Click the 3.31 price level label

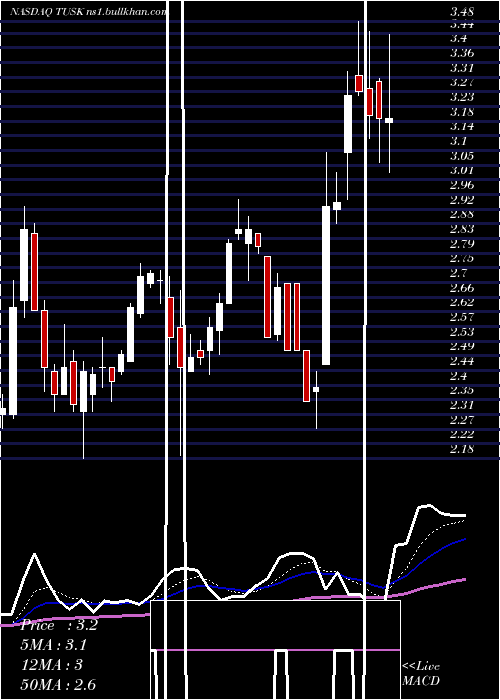(x=462, y=68)
